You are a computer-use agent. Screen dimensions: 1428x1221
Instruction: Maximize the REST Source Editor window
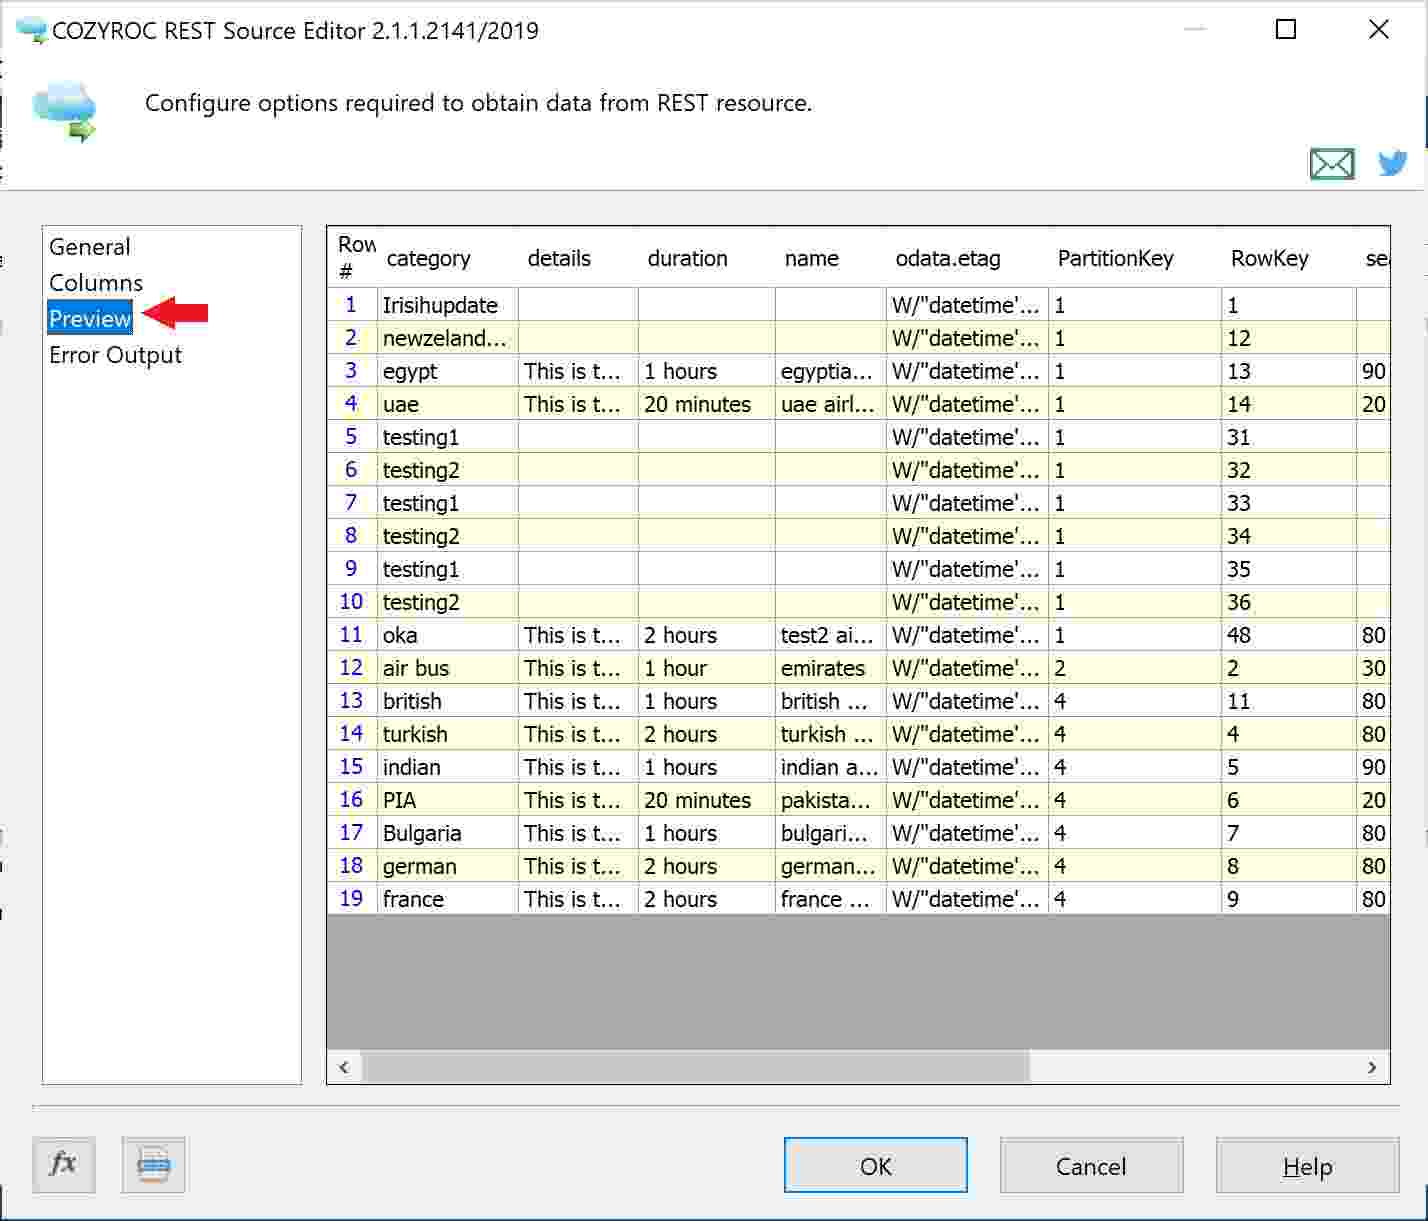1286,30
